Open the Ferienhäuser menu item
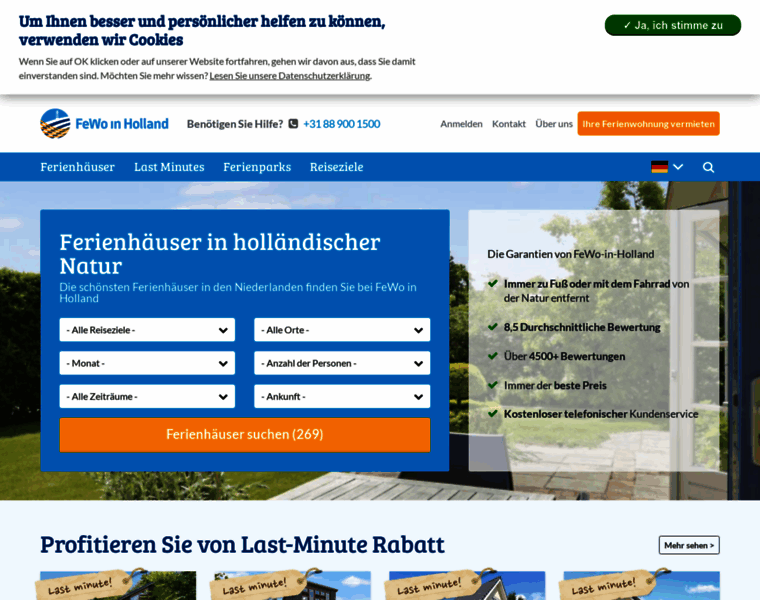This screenshot has height=600, width=760. [x=78, y=167]
